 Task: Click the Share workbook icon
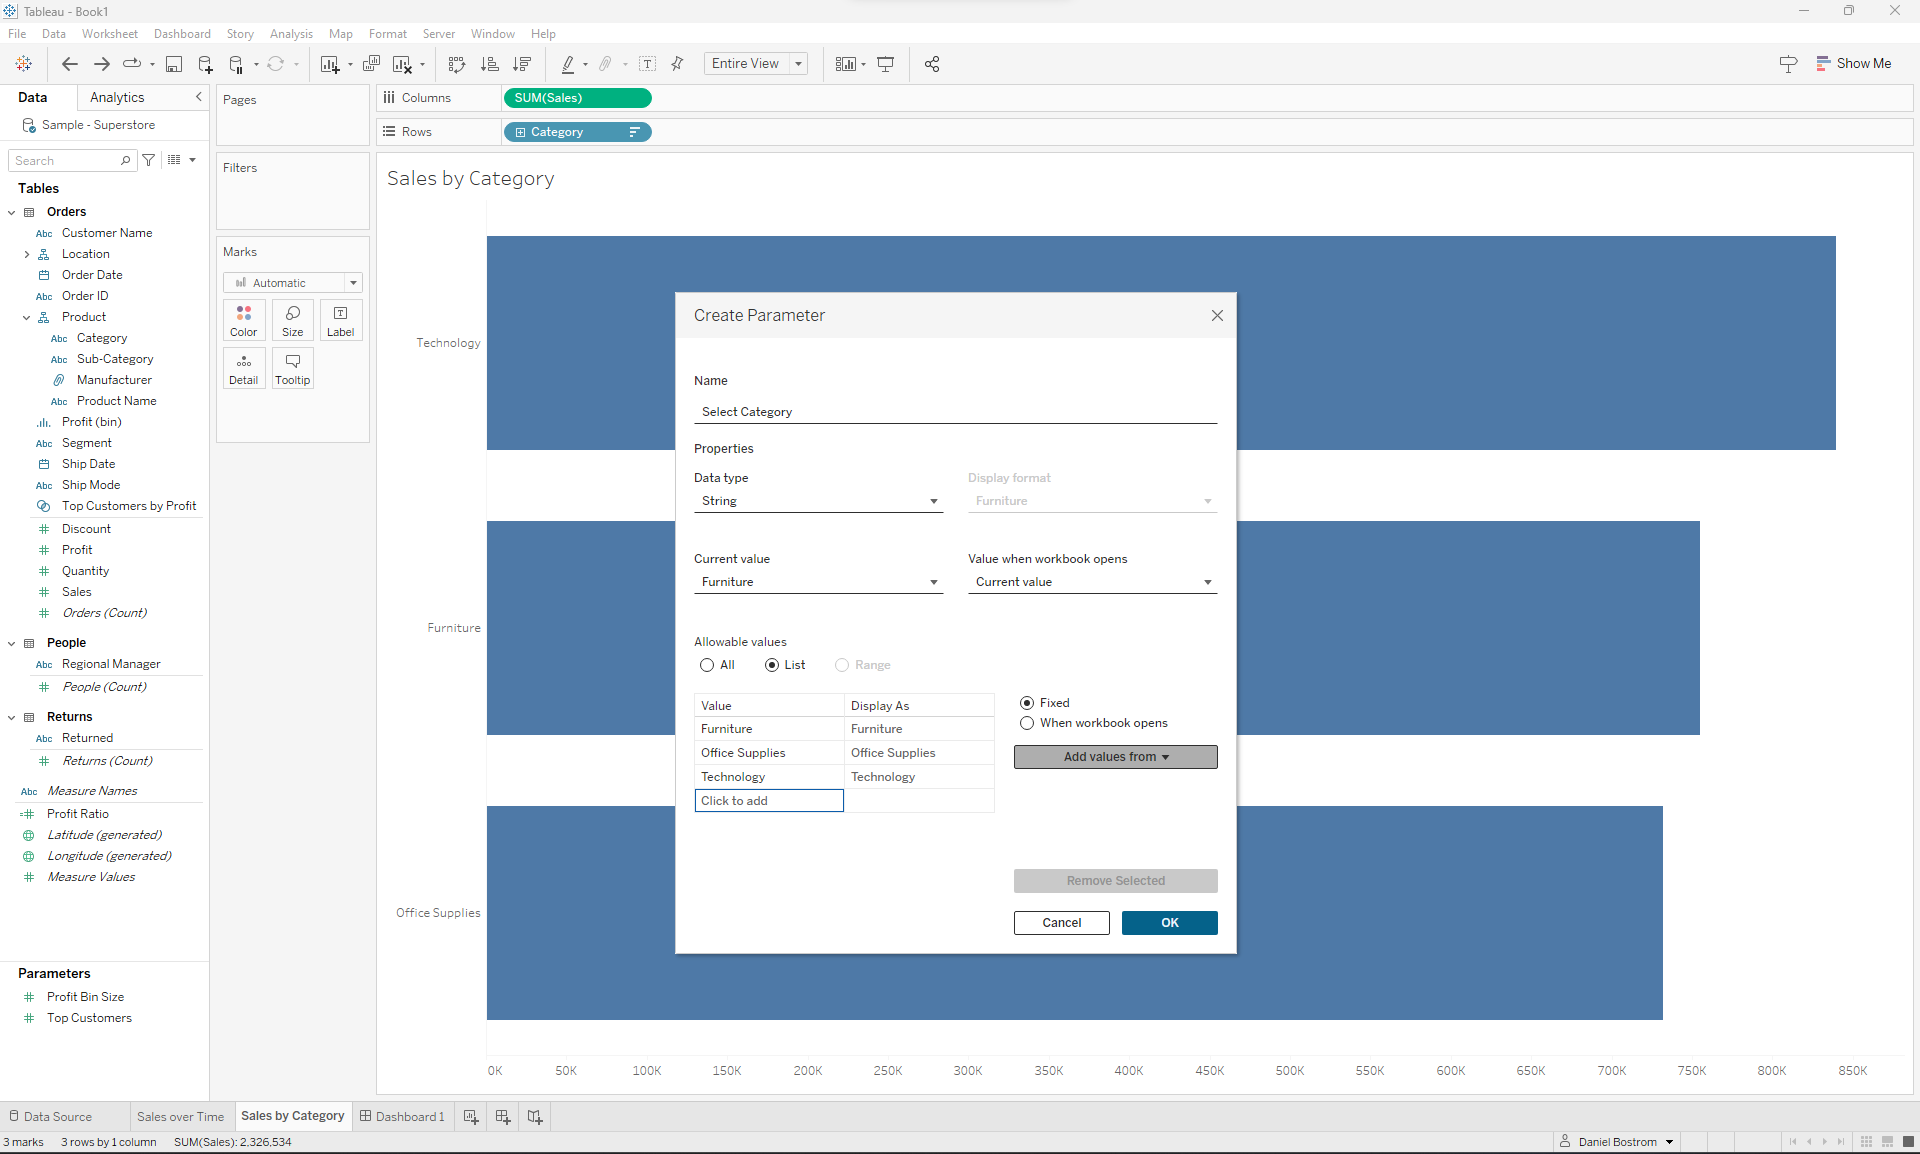[x=932, y=64]
